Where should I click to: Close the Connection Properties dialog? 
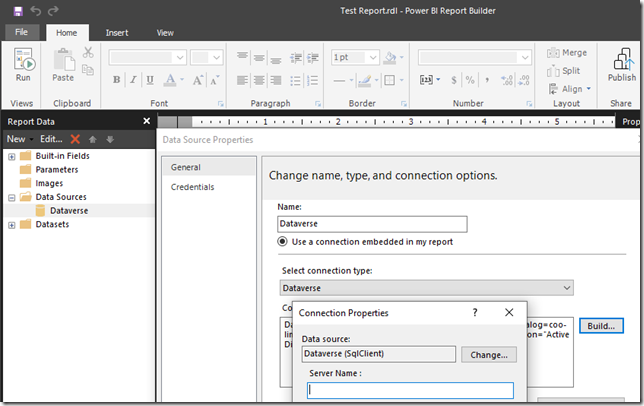point(509,312)
